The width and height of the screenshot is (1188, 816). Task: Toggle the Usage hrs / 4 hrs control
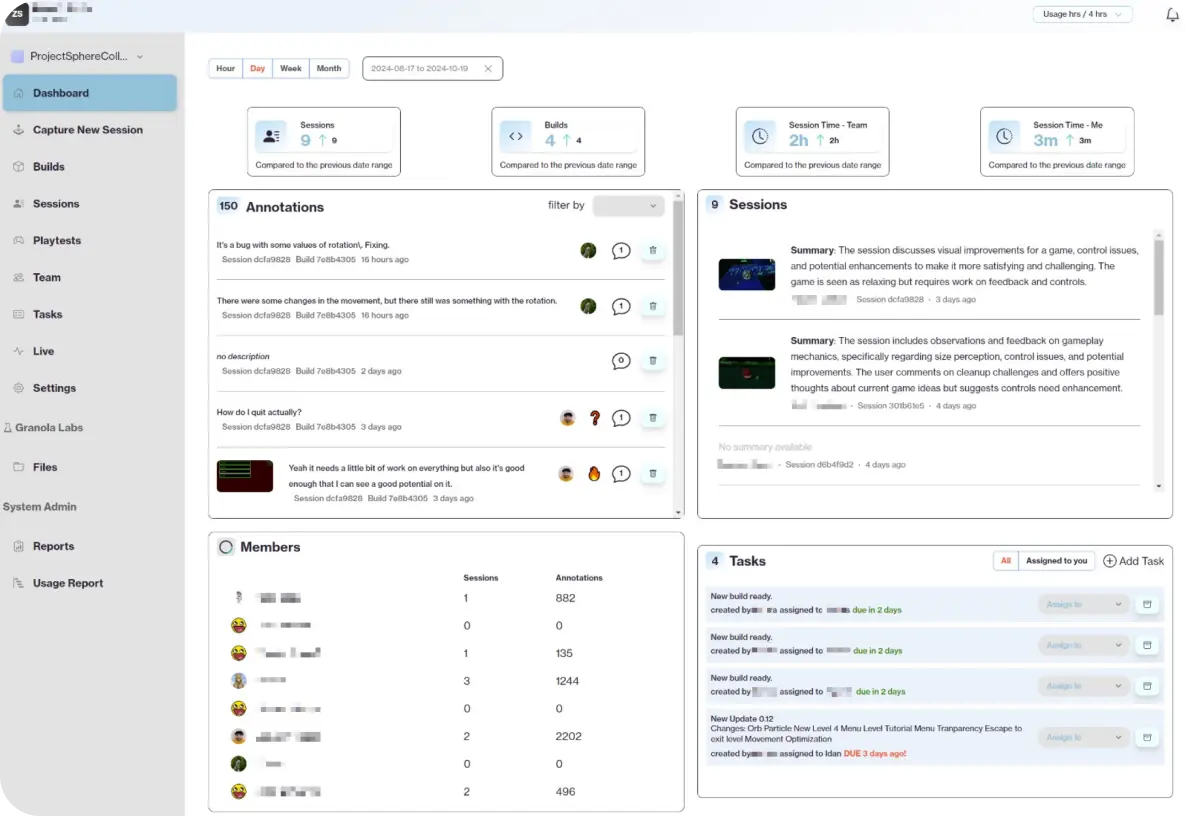(1082, 14)
